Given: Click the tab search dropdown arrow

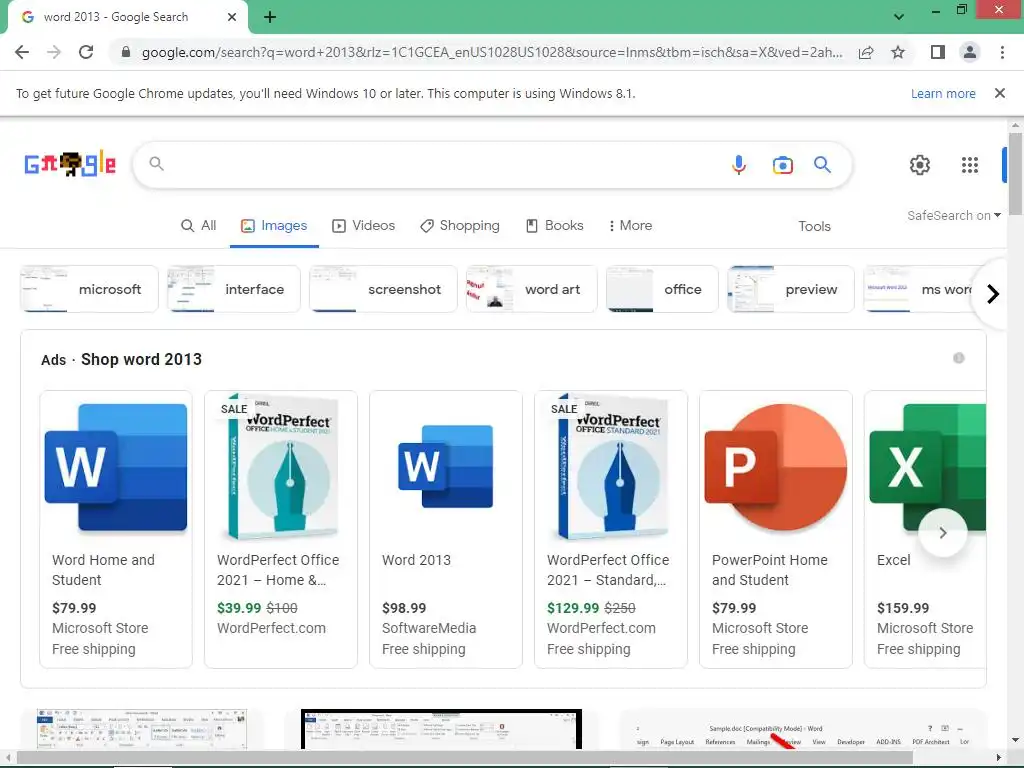Looking at the screenshot, I should point(899,17).
